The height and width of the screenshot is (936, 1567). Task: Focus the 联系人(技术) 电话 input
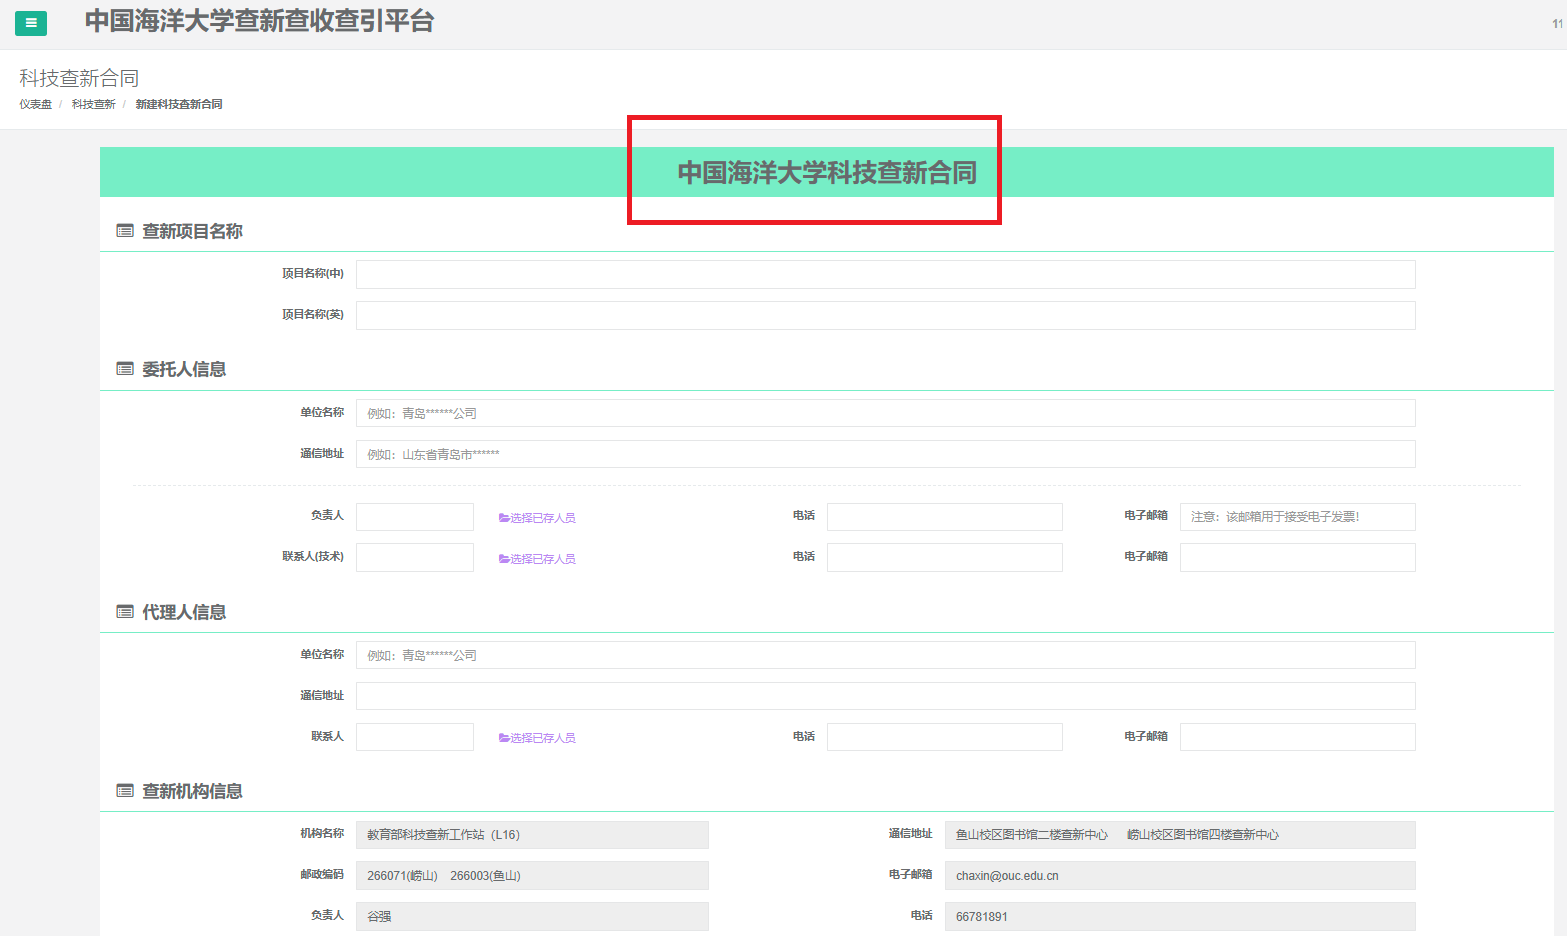[945, 557]
